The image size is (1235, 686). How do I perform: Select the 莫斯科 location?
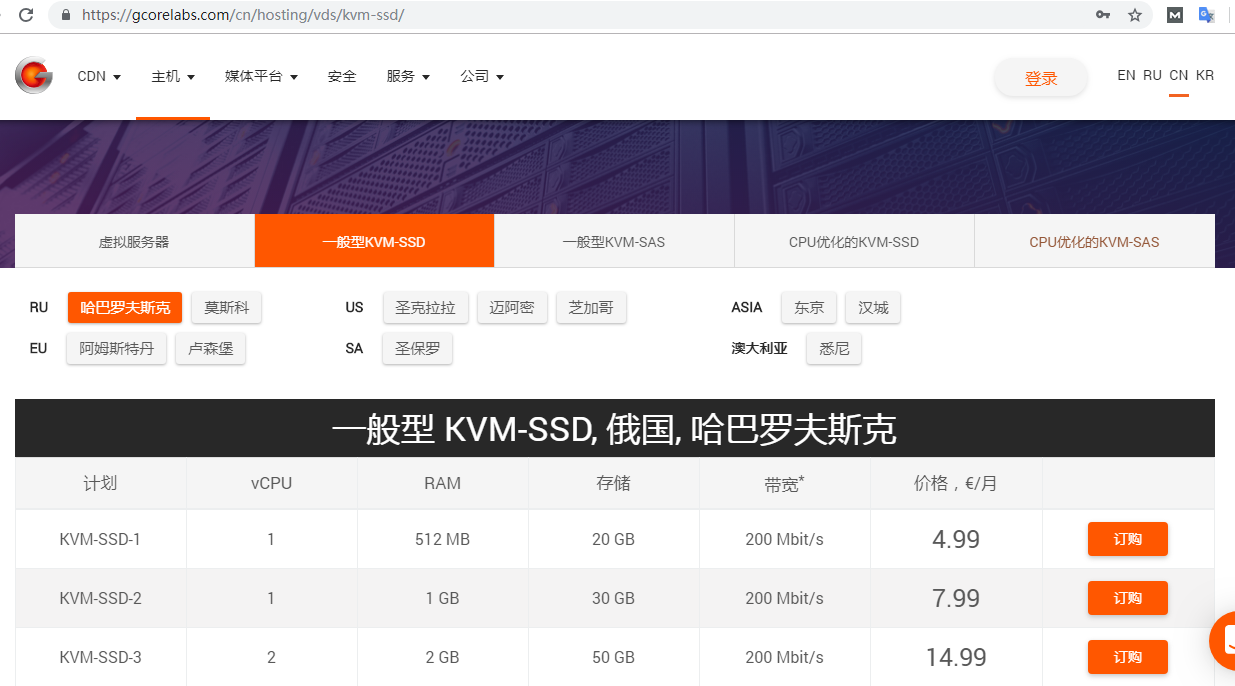[x=227, y=307]
